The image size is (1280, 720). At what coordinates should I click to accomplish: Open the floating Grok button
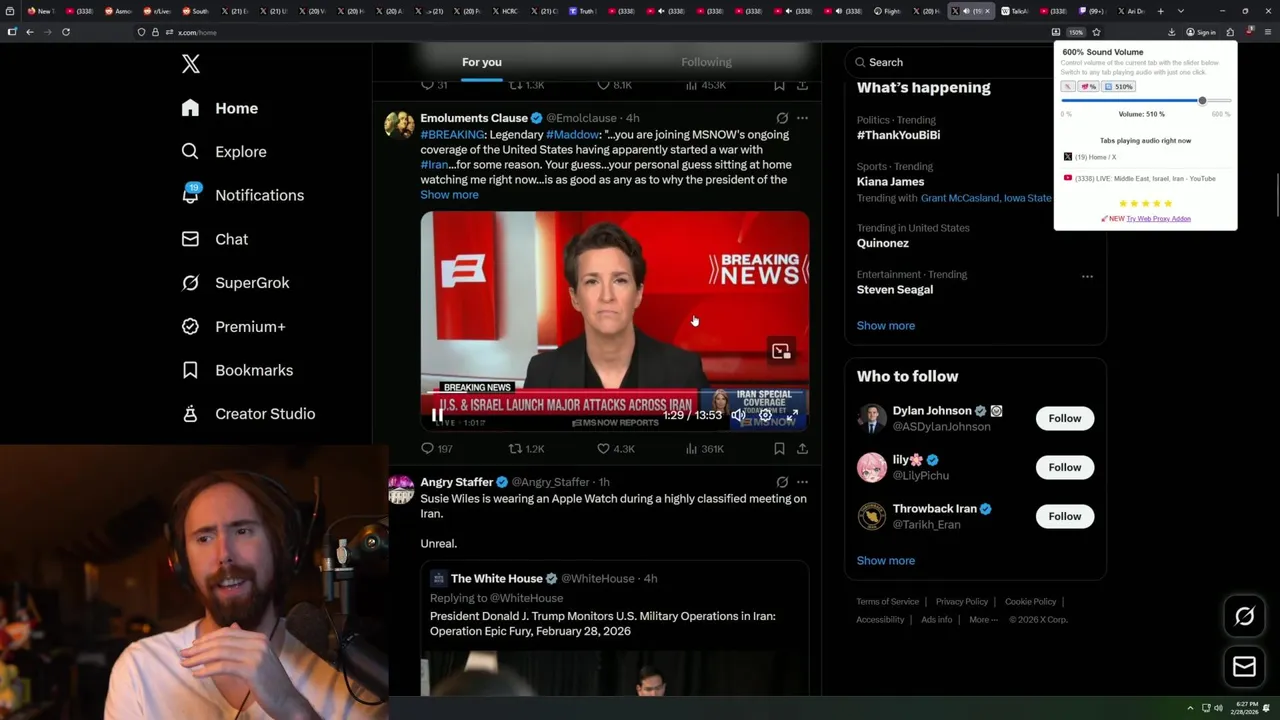pyautogui.click(x=1244, y=617)
